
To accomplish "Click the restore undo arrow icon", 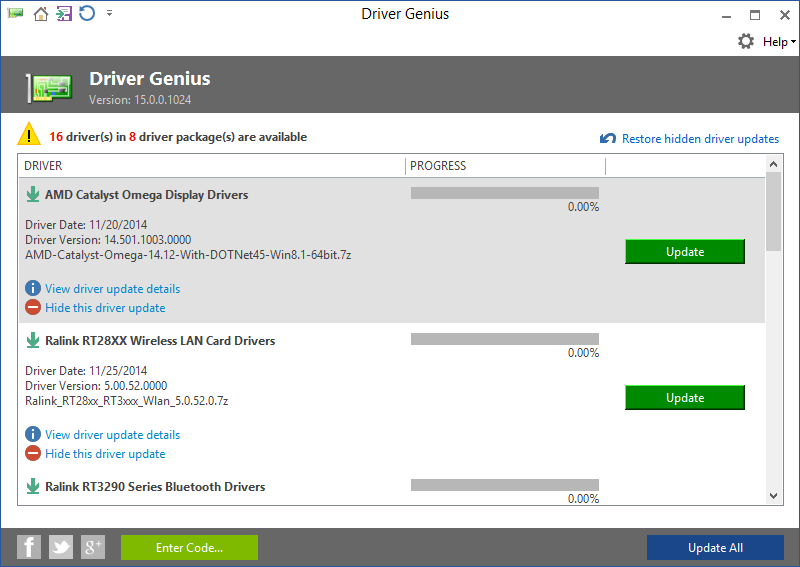I will tap(608, 138).
